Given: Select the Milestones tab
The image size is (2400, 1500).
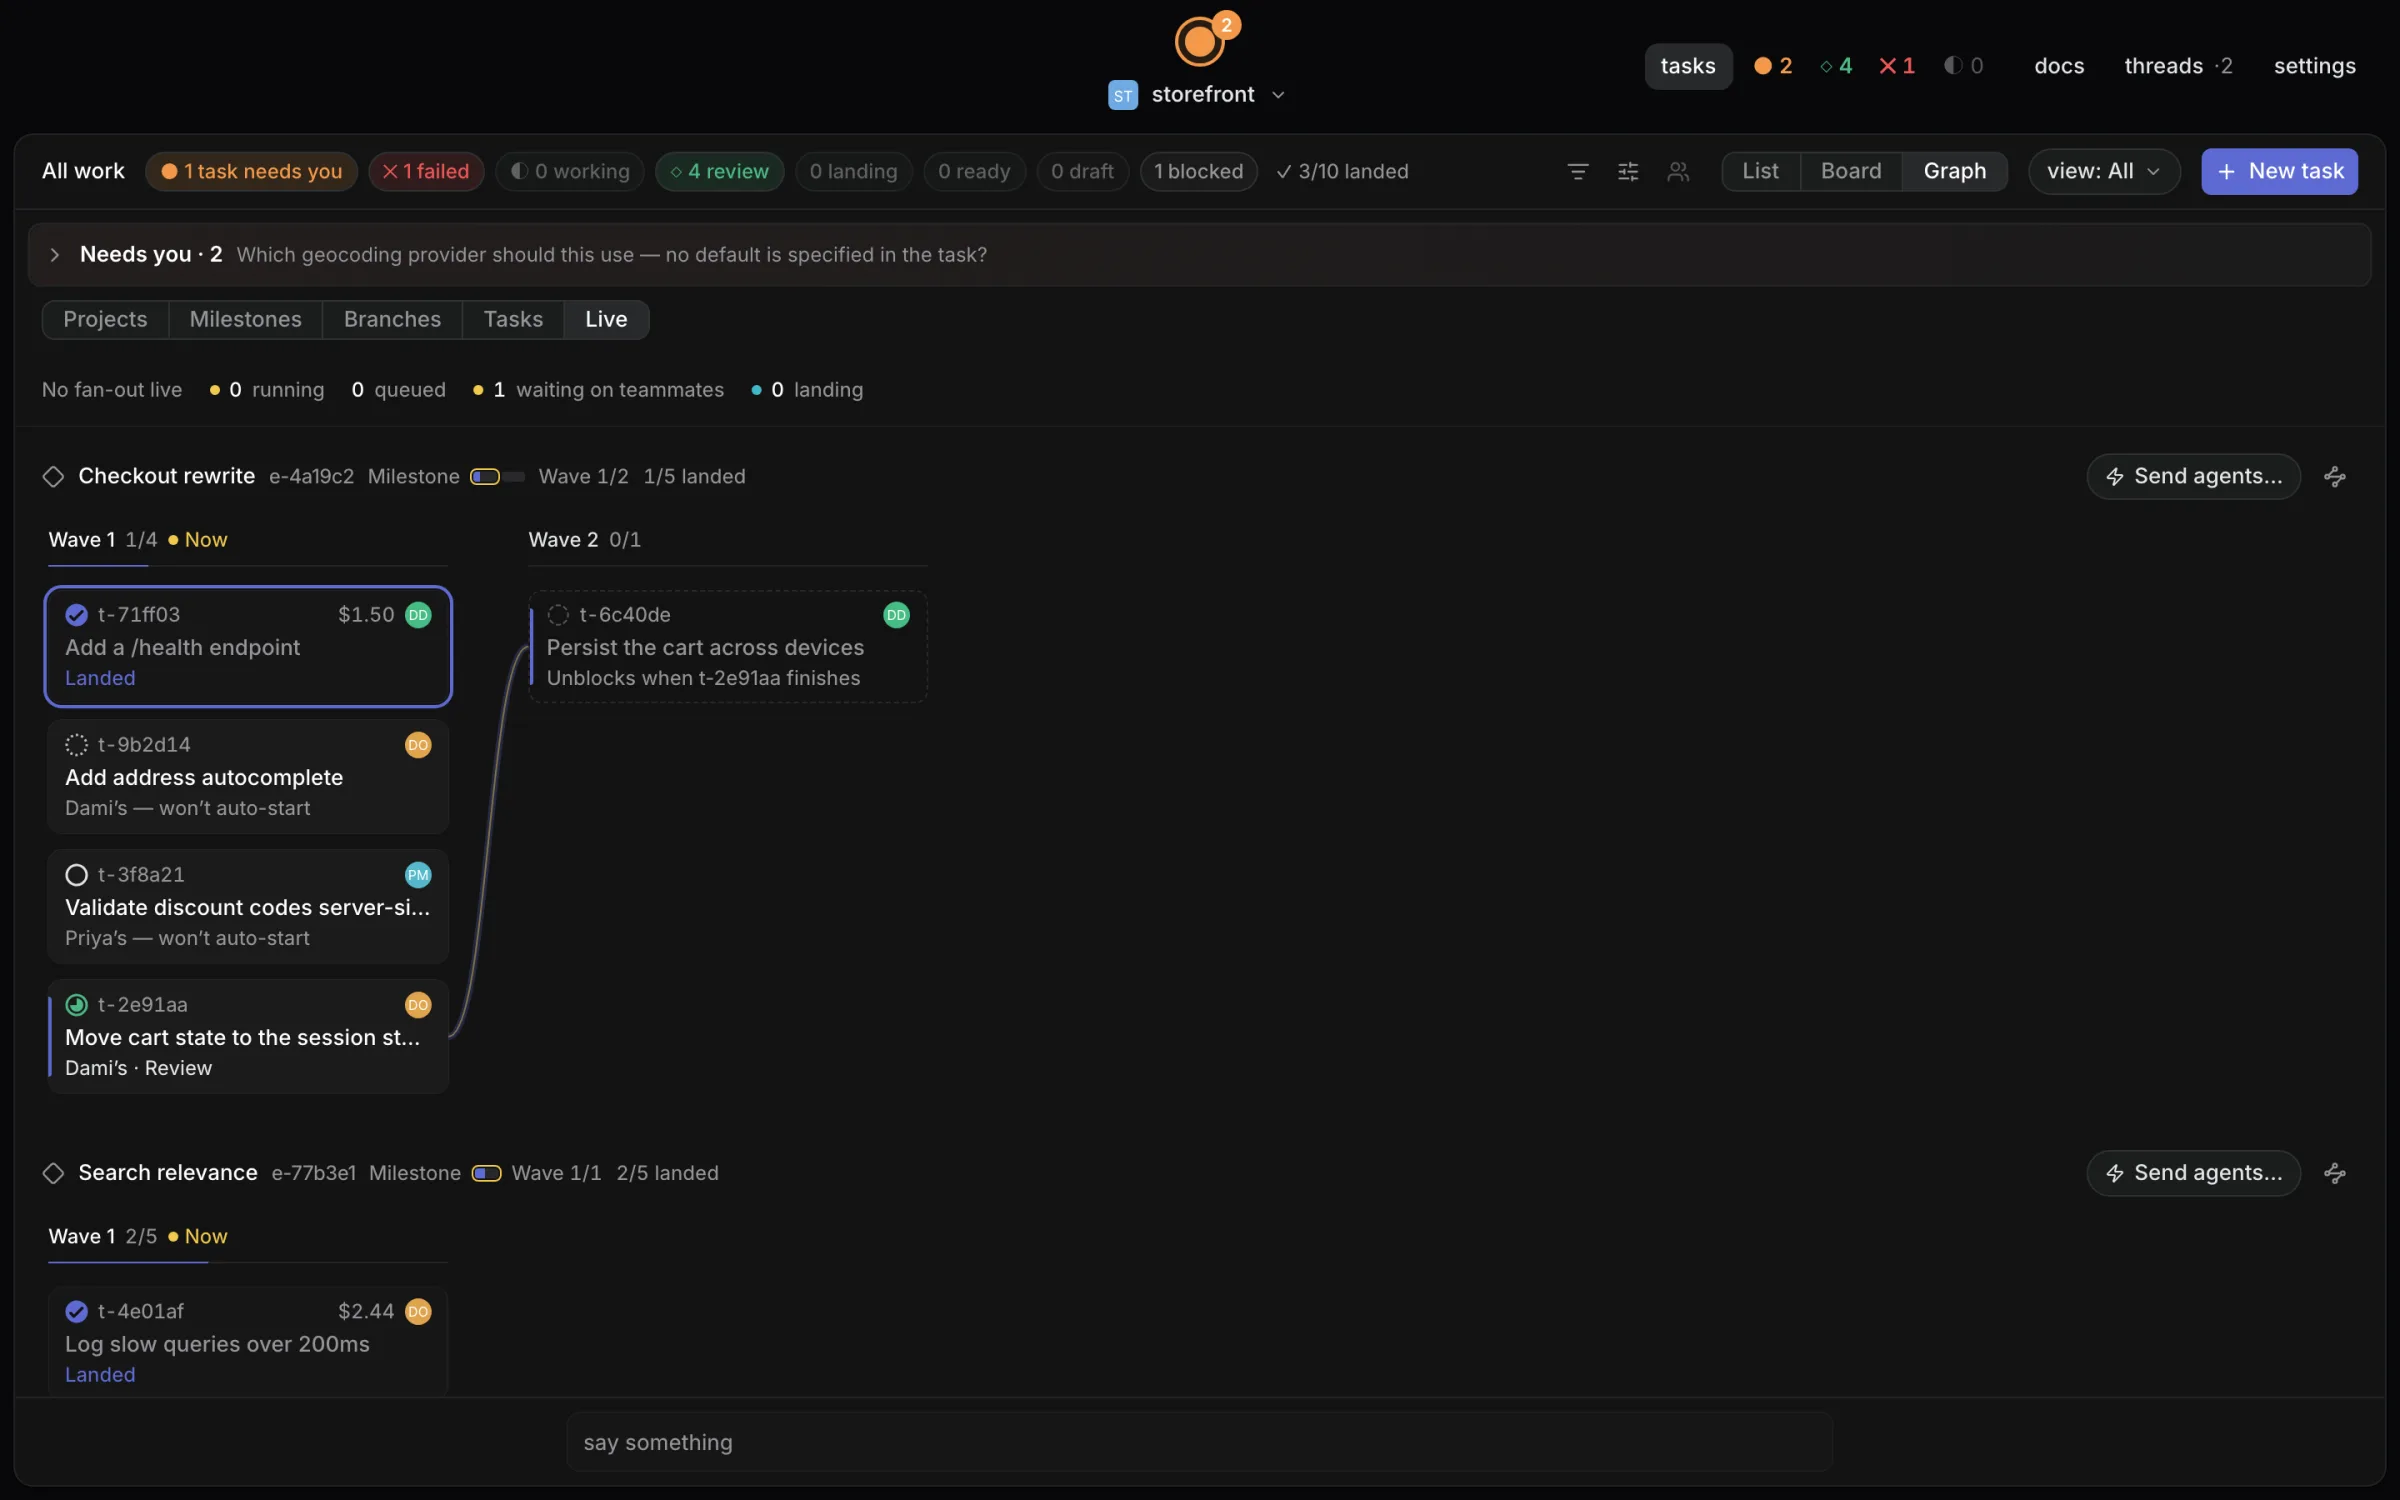Looking at the screenshot, I should click(245, 320).
